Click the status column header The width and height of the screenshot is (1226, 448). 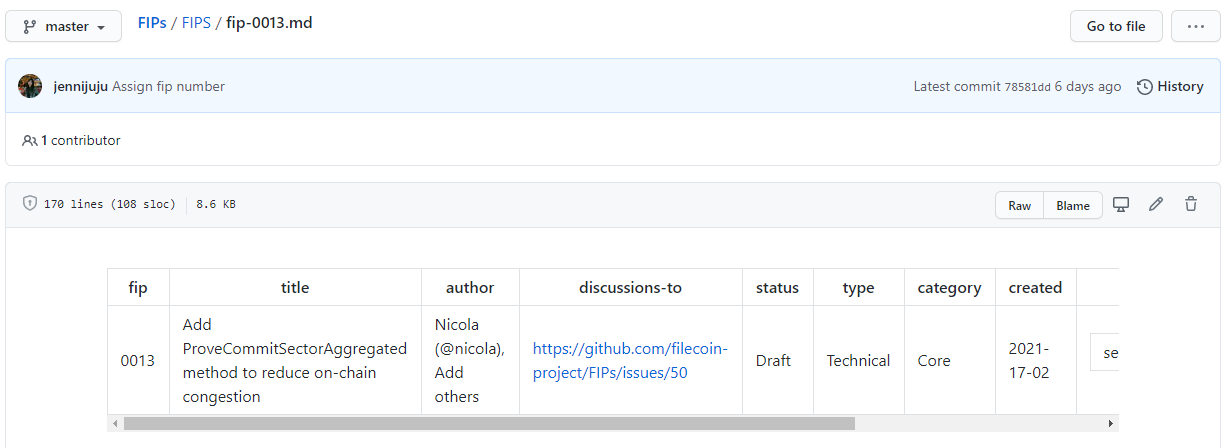(777, 287)
